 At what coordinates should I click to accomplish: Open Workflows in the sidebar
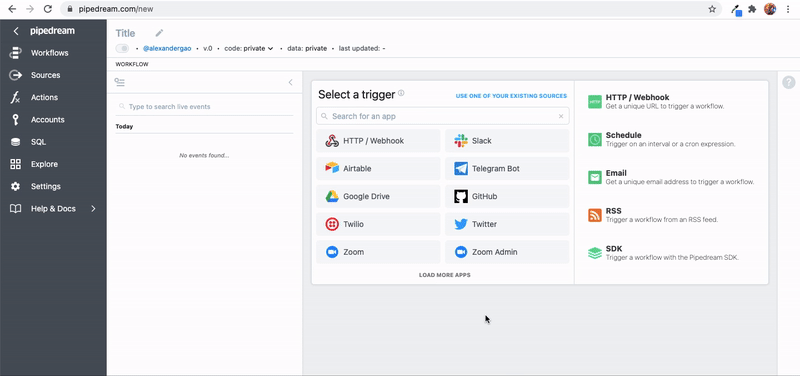(49, 53)
